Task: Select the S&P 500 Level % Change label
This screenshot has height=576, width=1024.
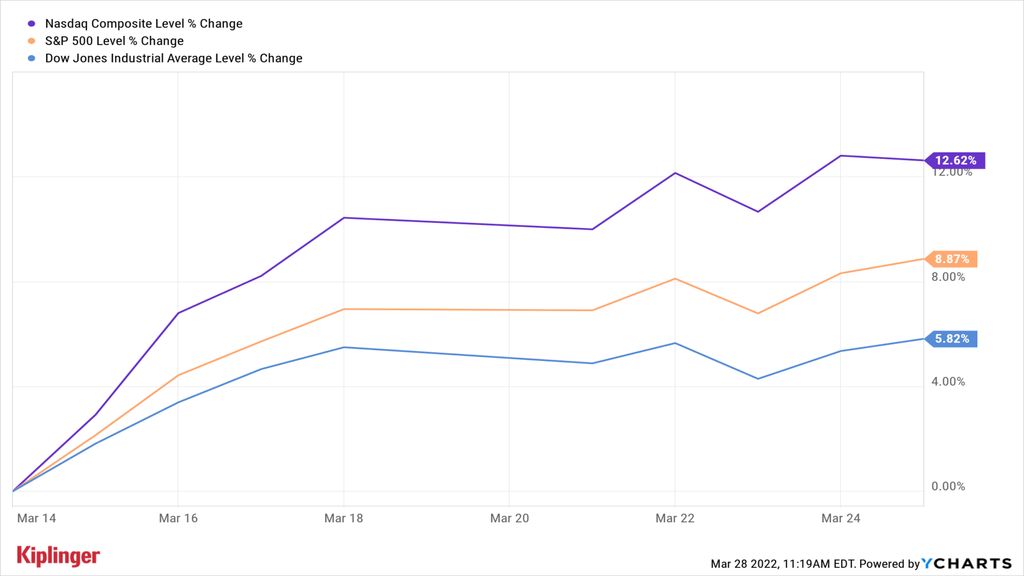Action: (x=115, y=41)
